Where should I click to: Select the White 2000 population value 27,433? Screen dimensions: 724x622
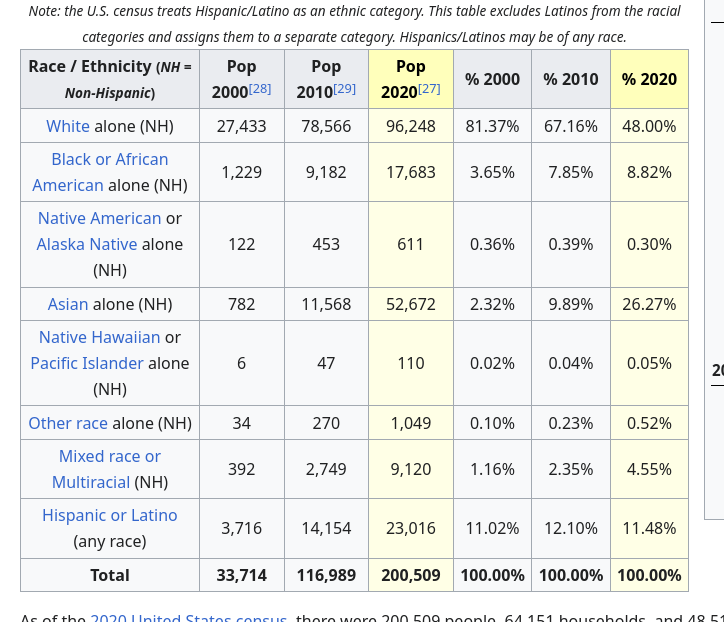click(x=241, y=126)
